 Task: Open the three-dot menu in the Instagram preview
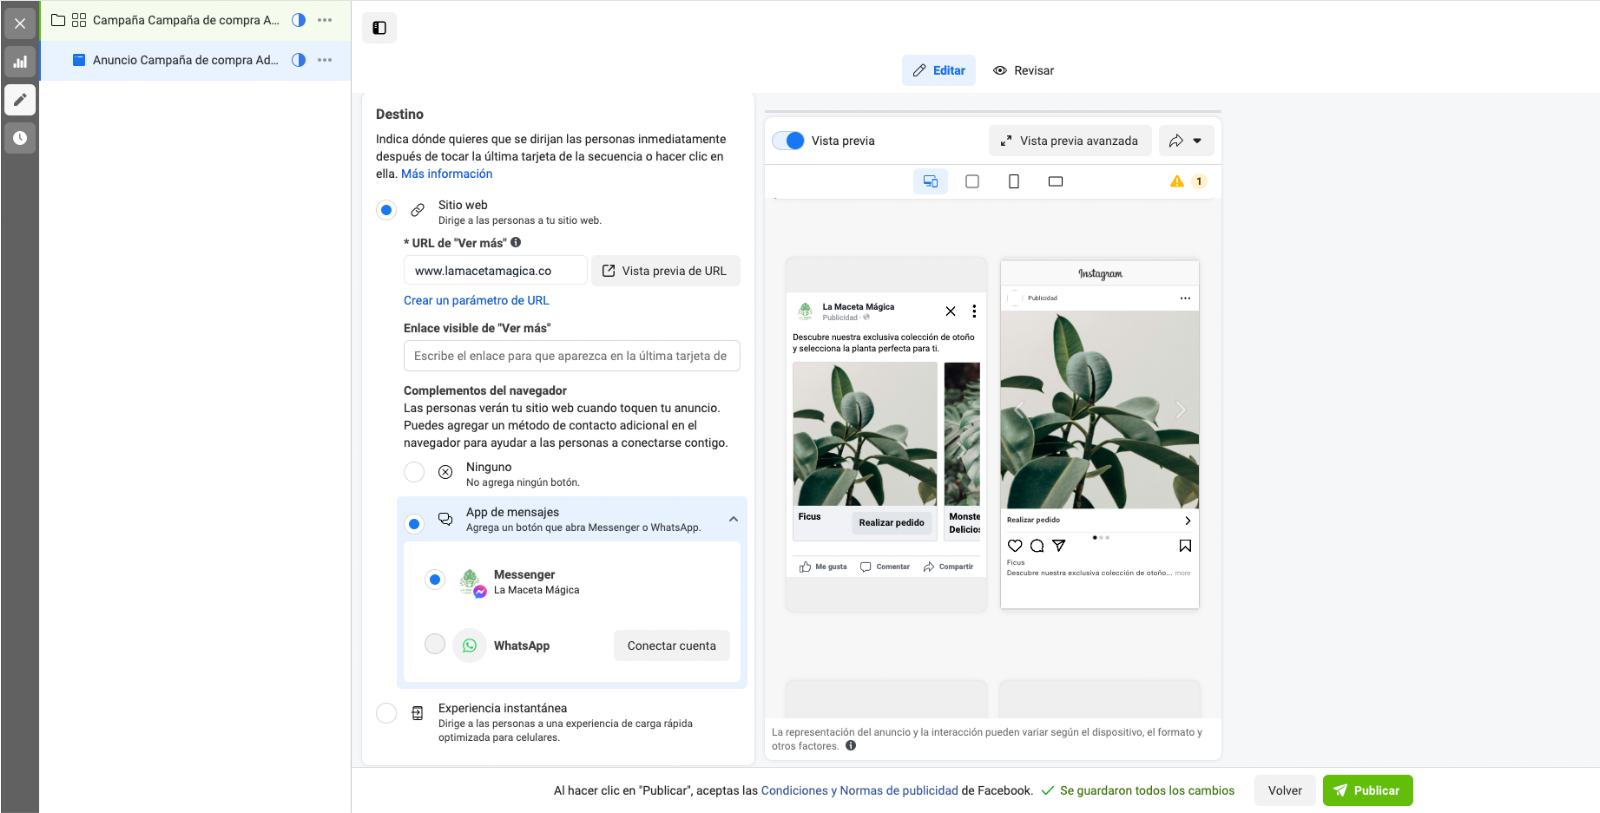coord(1185,298)
